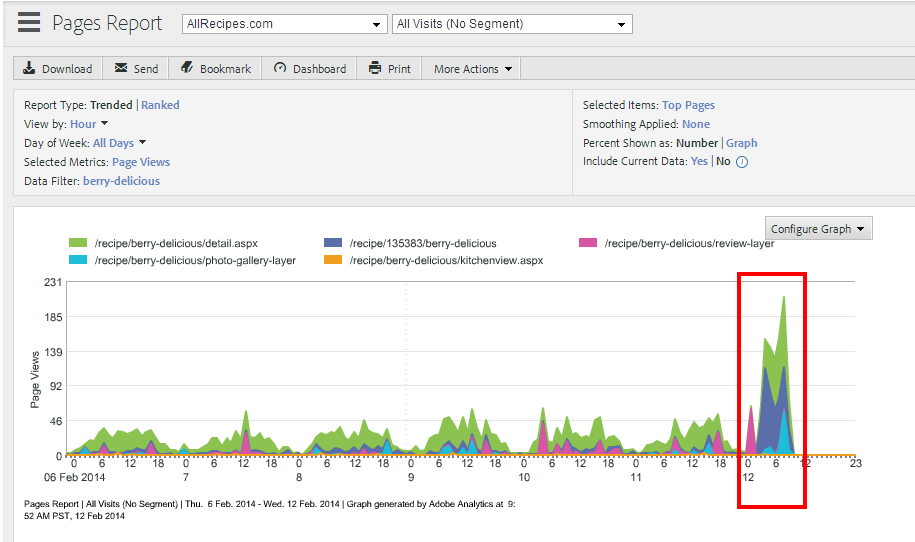Click the Page Views metrics link
The width and height of the screenshot is (915, 542).
pos(141,162)
